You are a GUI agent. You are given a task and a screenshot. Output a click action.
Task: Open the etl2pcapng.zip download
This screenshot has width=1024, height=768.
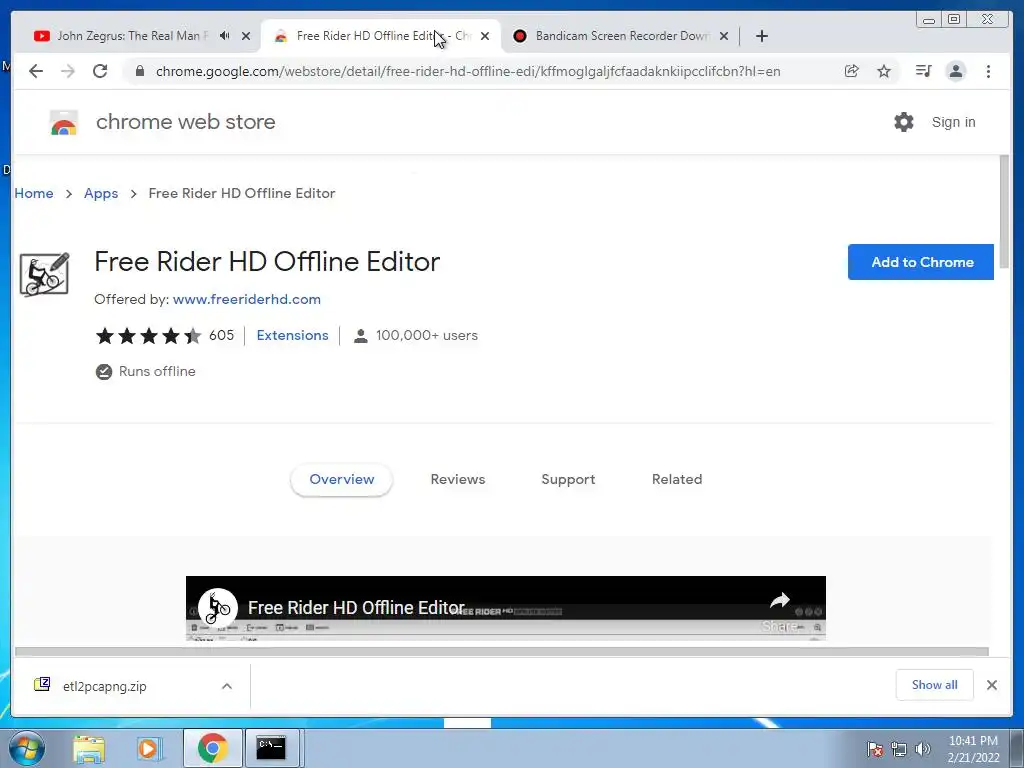coord(104,686)
